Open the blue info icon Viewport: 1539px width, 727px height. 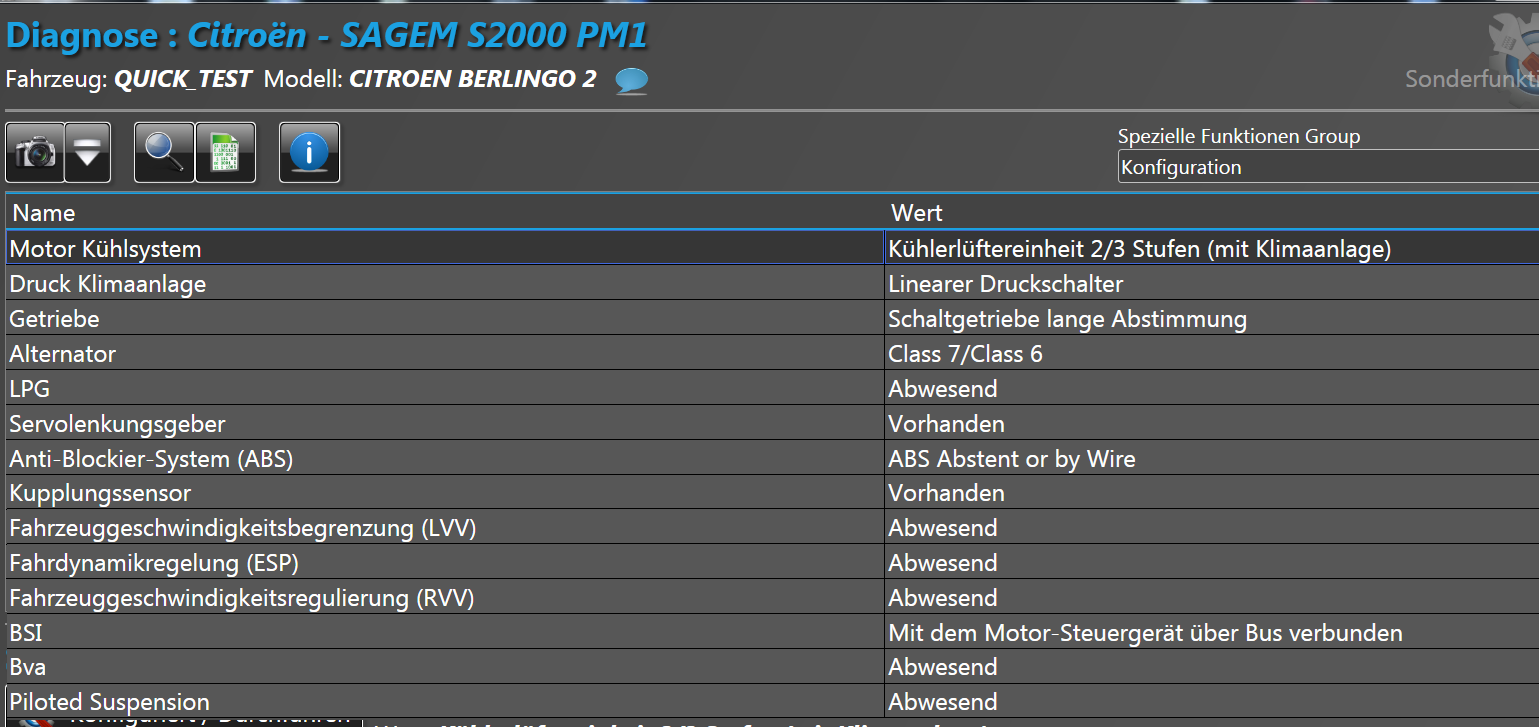point(309,153)
